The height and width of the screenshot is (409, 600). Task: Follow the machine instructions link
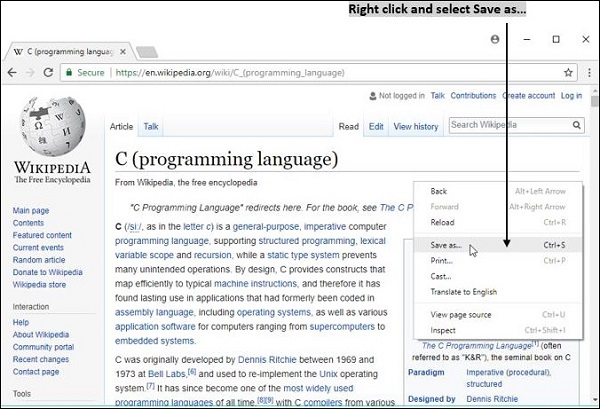point(255,284)
